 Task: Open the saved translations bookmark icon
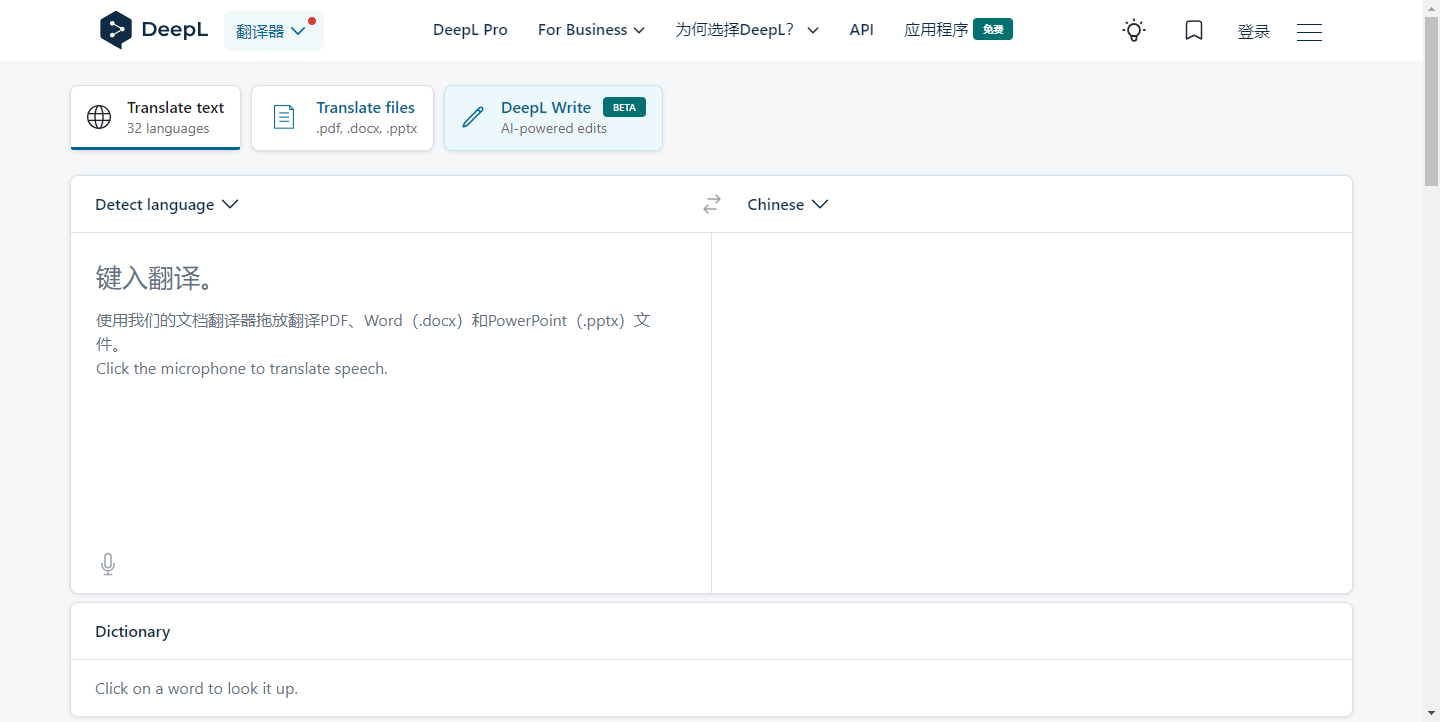1193,31
